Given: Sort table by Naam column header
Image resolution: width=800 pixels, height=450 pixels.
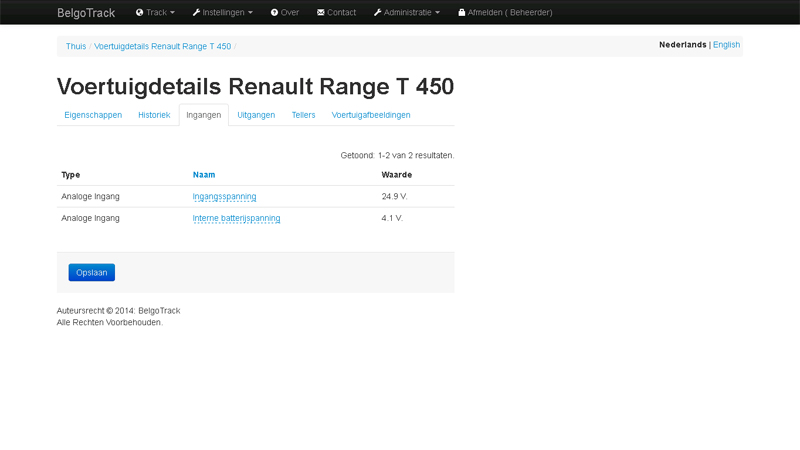Looking at the screenshot, I should pos(204,174).
